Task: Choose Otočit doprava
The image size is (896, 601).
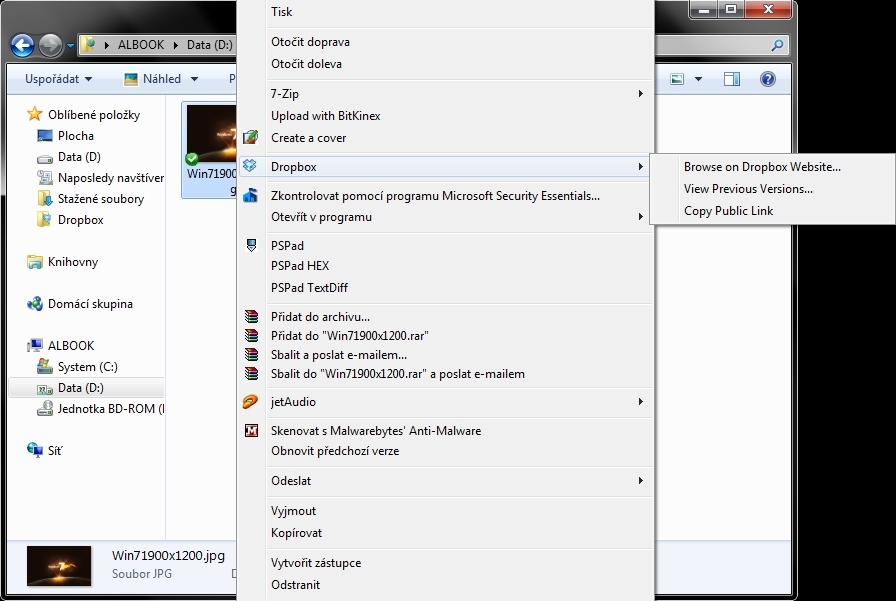Action: coord(445,42)
